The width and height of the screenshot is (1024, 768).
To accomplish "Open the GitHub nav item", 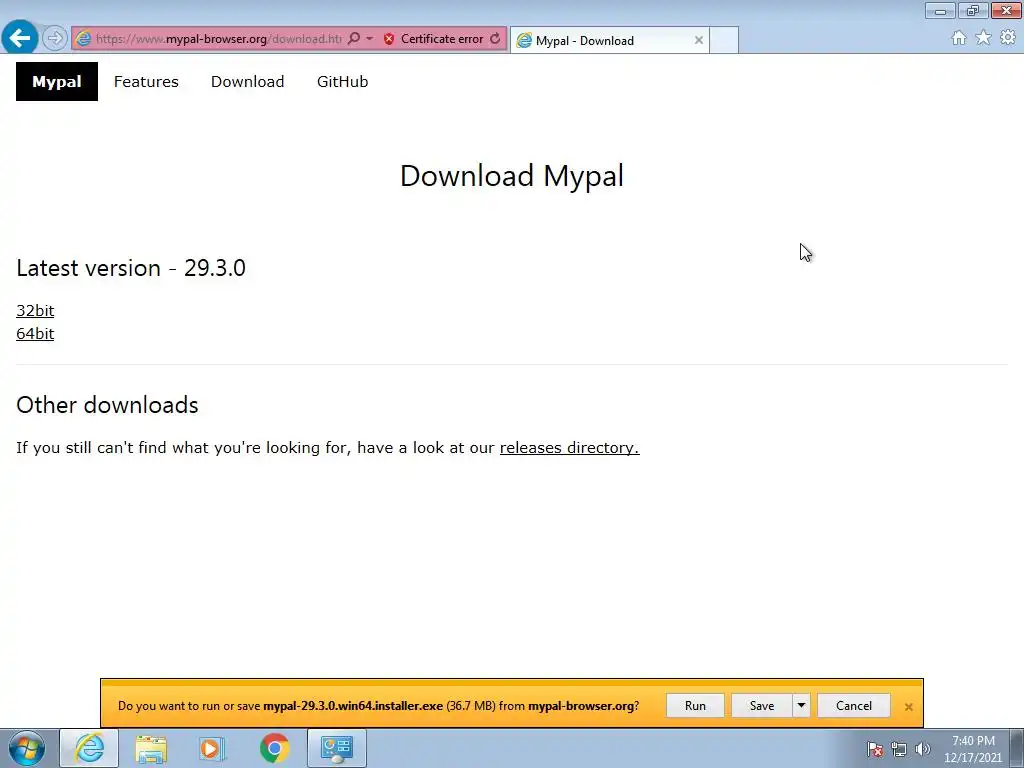I will pyautogui.click(x=343, y=82).
